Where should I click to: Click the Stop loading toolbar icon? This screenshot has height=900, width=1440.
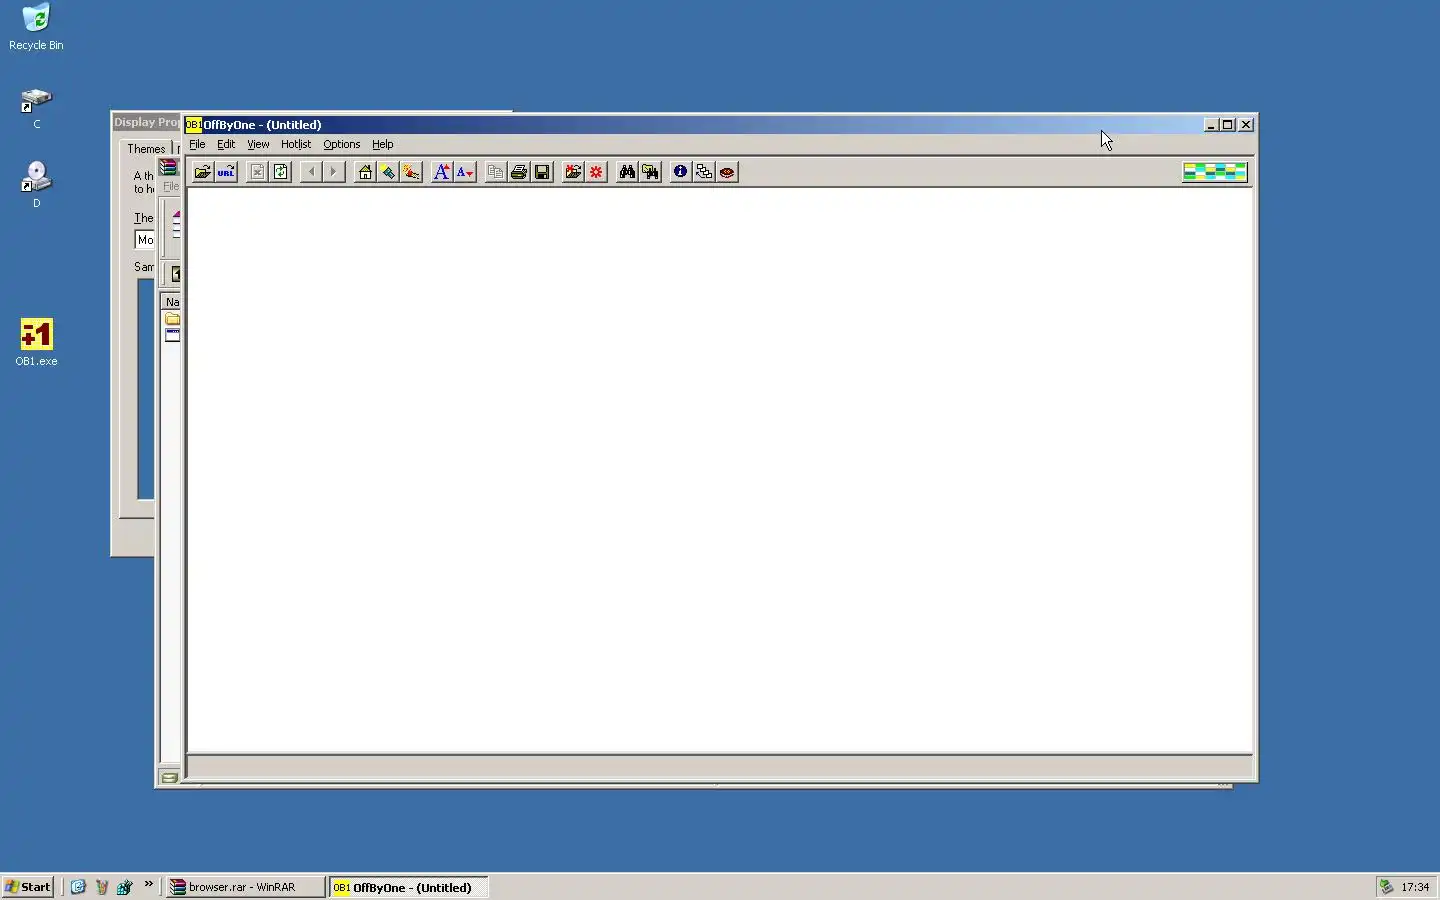click(257, 172)
